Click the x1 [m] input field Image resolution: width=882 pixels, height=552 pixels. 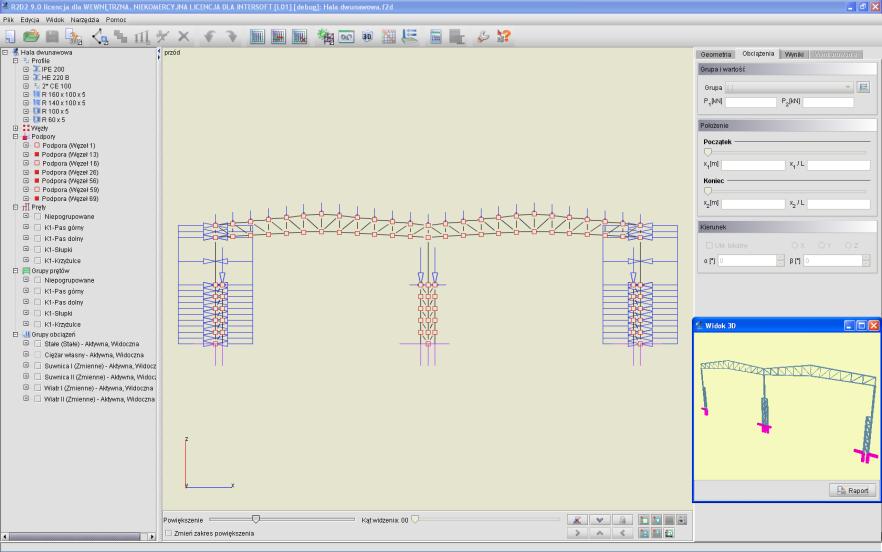coord(753,165)
